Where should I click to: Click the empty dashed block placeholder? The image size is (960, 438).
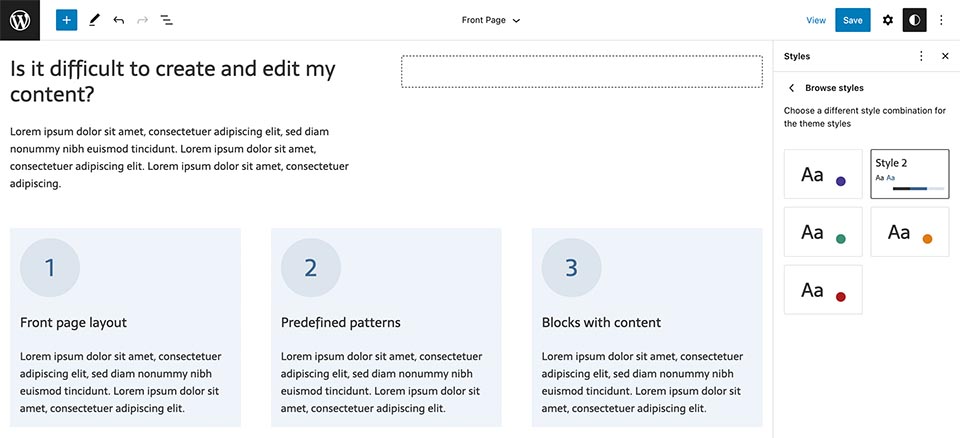pos(581,72)
